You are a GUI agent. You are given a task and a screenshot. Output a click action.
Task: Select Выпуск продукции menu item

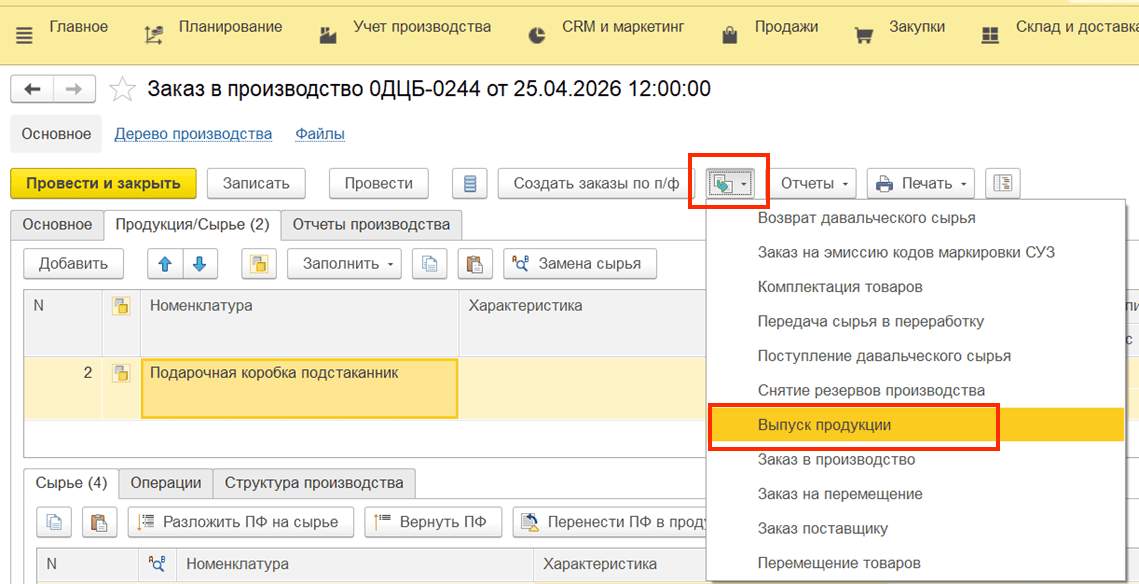coord(824,425)
